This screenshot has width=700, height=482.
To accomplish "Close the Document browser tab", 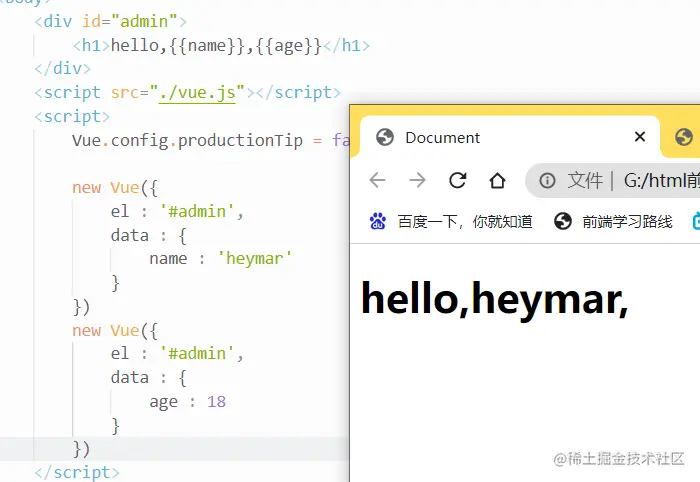I will [x=640, y=137].
